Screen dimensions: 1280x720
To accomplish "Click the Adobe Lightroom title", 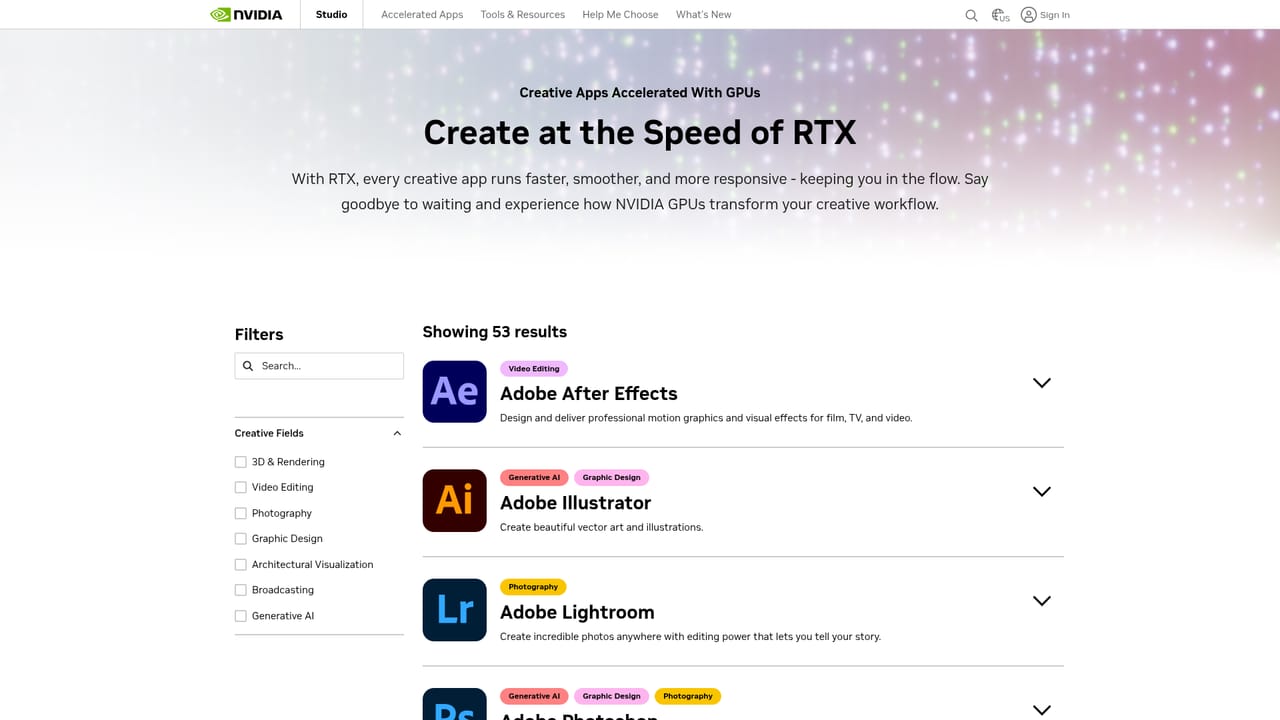I will [577, 612].
